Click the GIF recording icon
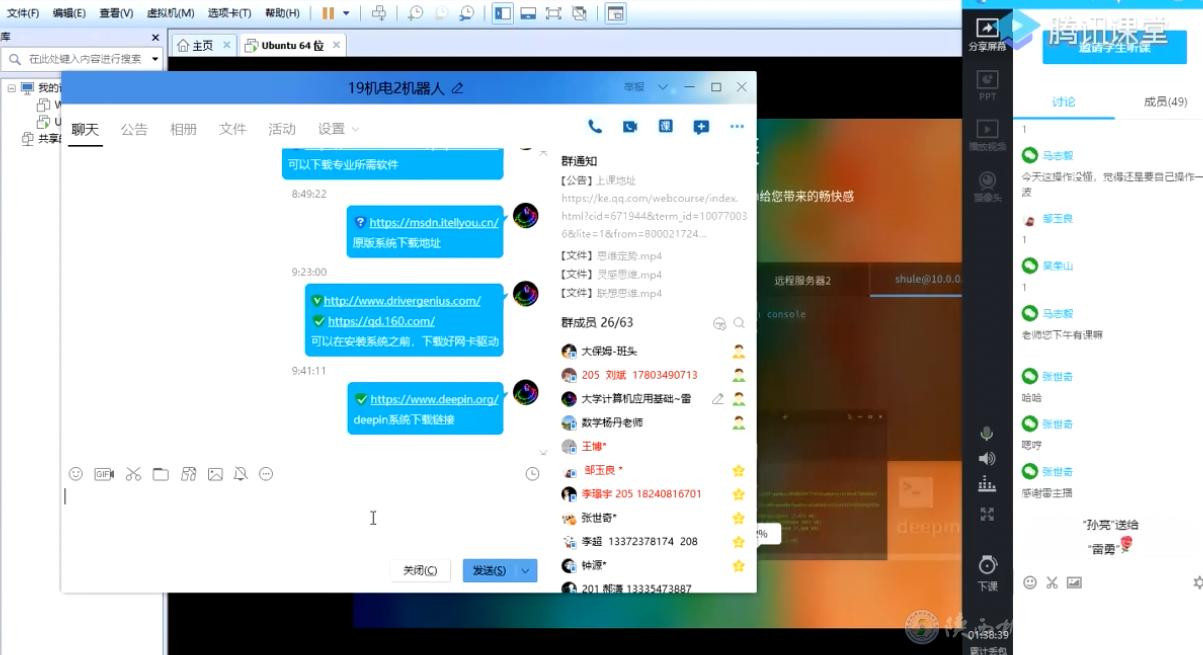Screen dimensions: 1203x655 tap(104, 474)
